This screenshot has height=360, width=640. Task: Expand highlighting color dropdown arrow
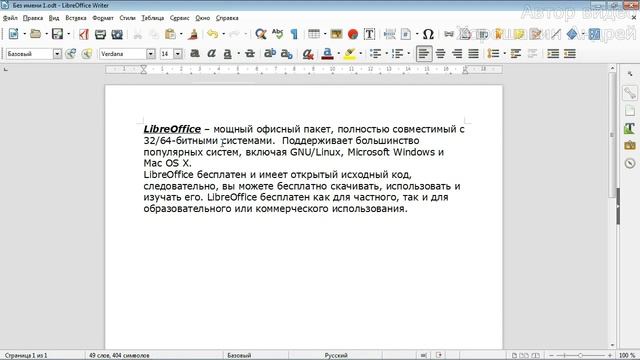pyautogui.click(x=360, y=54)
